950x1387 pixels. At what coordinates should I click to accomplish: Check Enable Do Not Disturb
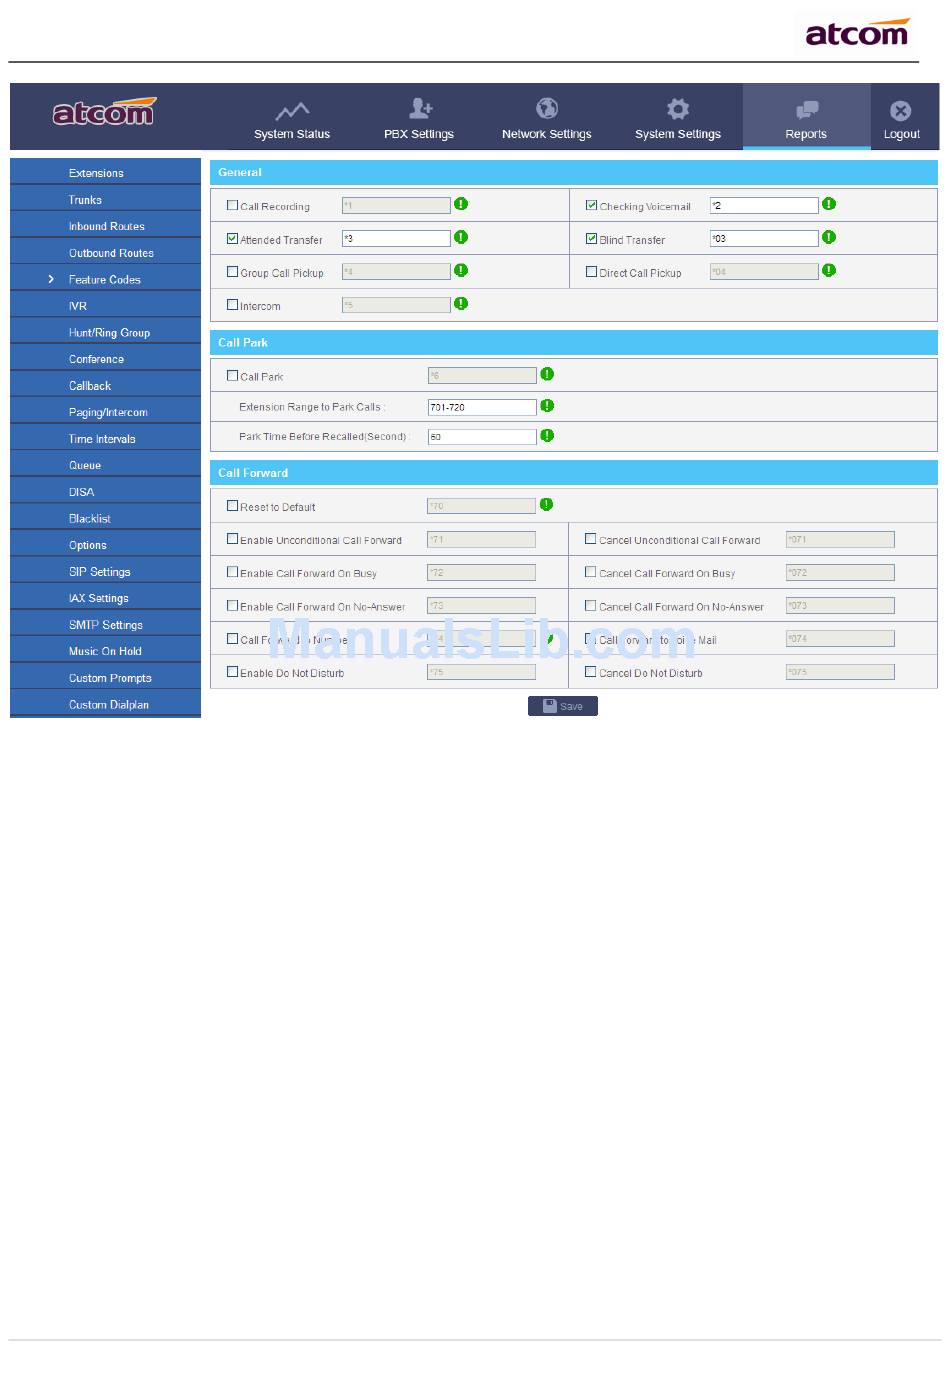coord(232,672)
